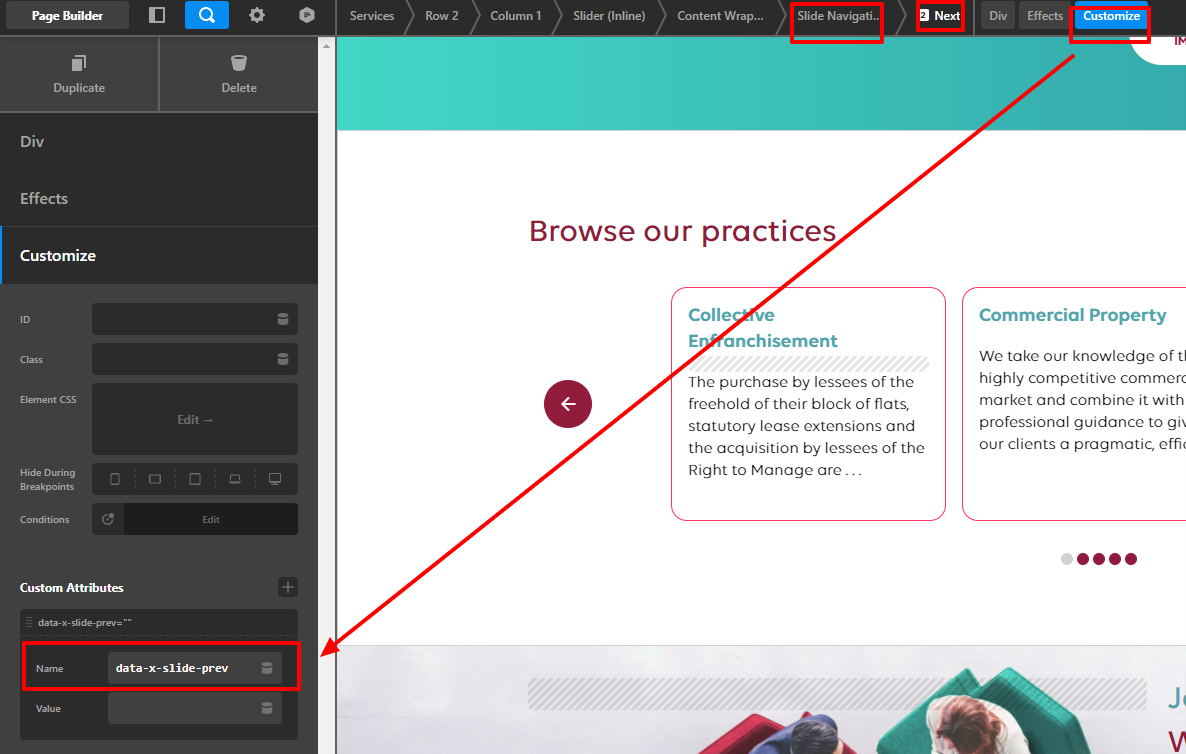1186x754 pixels.
Task: Click the Duplicate icon button
Action: click(x=79, y=74)
